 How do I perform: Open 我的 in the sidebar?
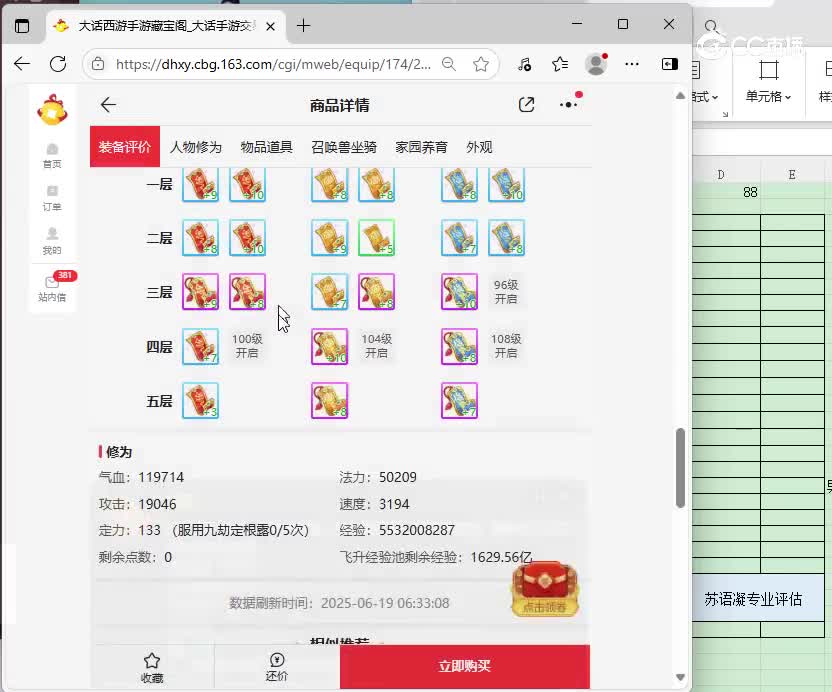(x=52, y=241)
